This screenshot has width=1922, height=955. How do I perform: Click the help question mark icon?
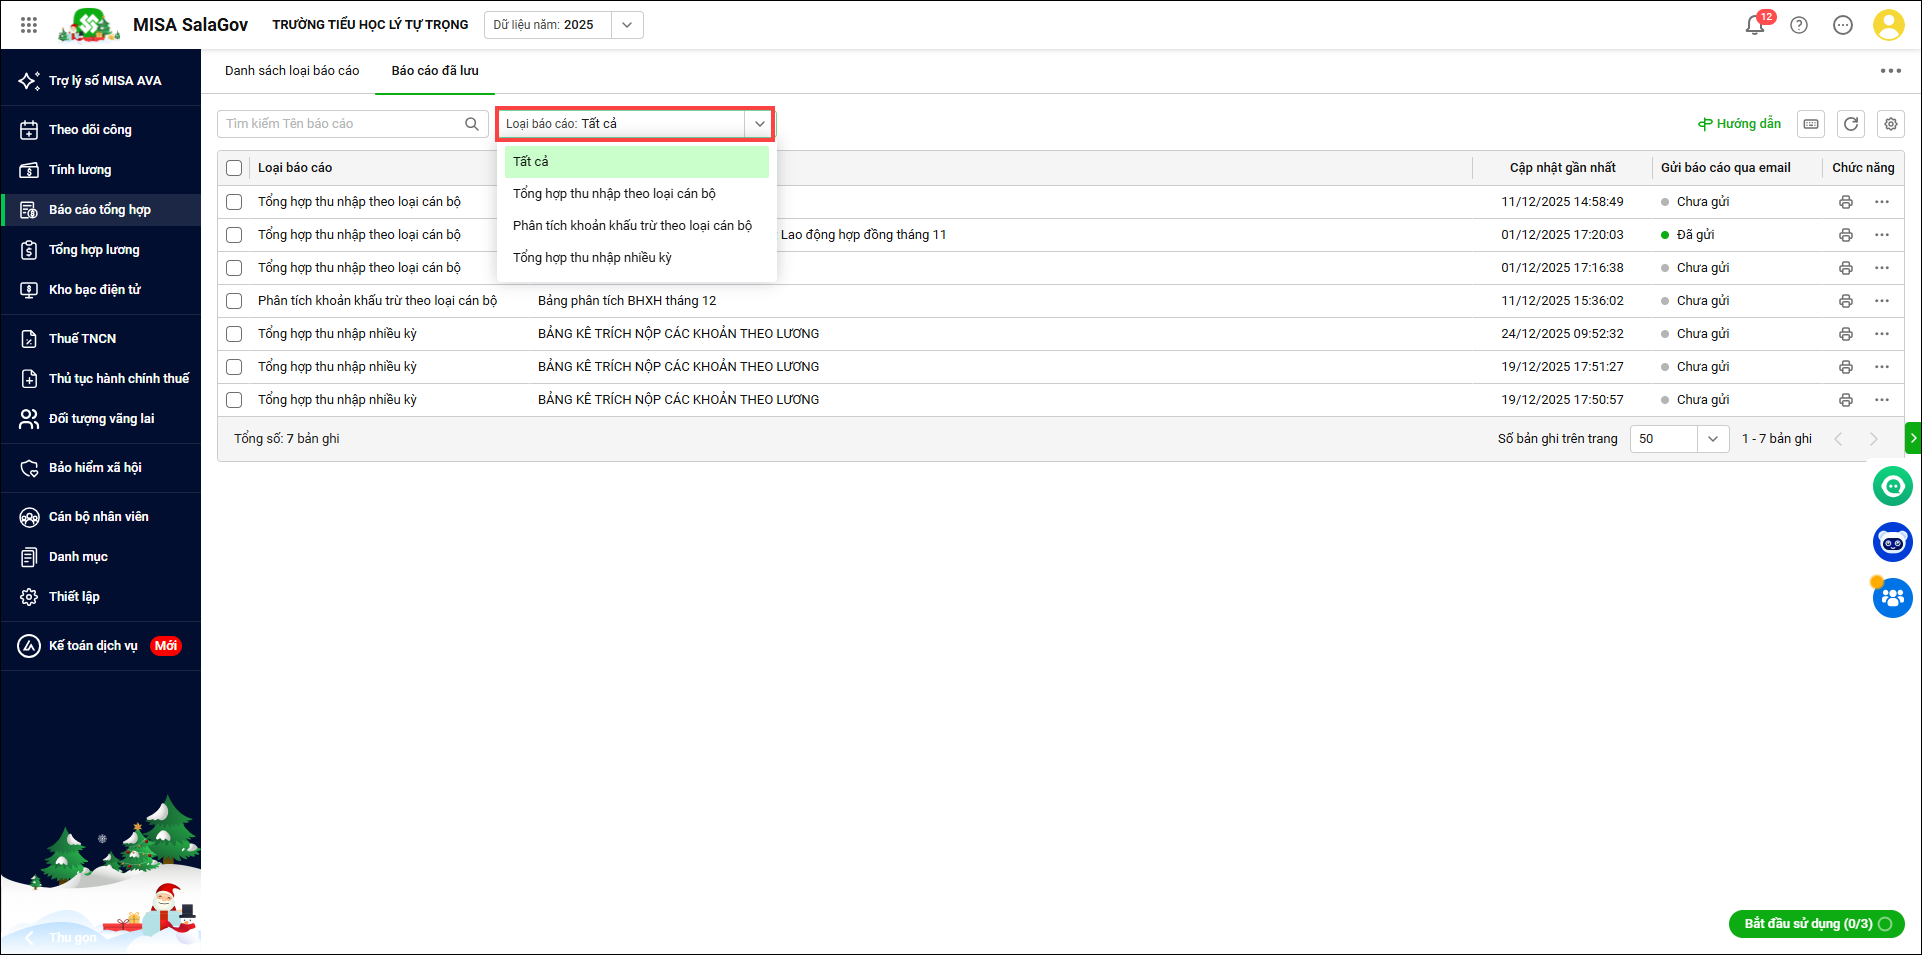(1799, 25)
